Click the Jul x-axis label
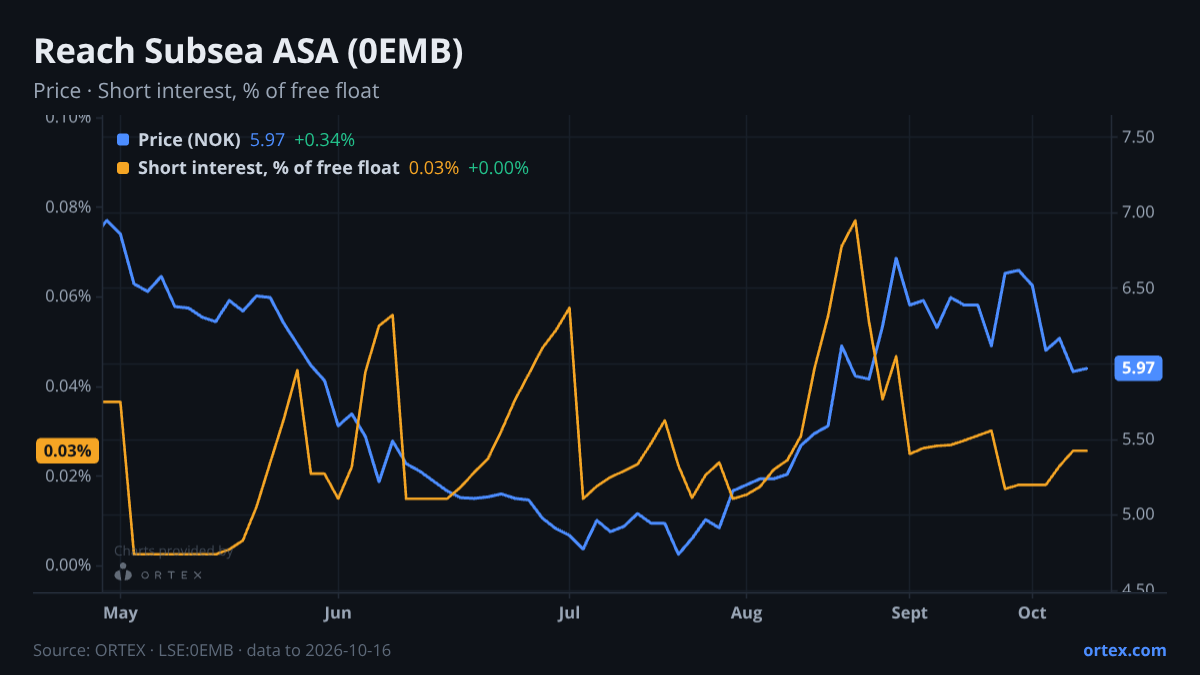 click(x=569, y=612)
